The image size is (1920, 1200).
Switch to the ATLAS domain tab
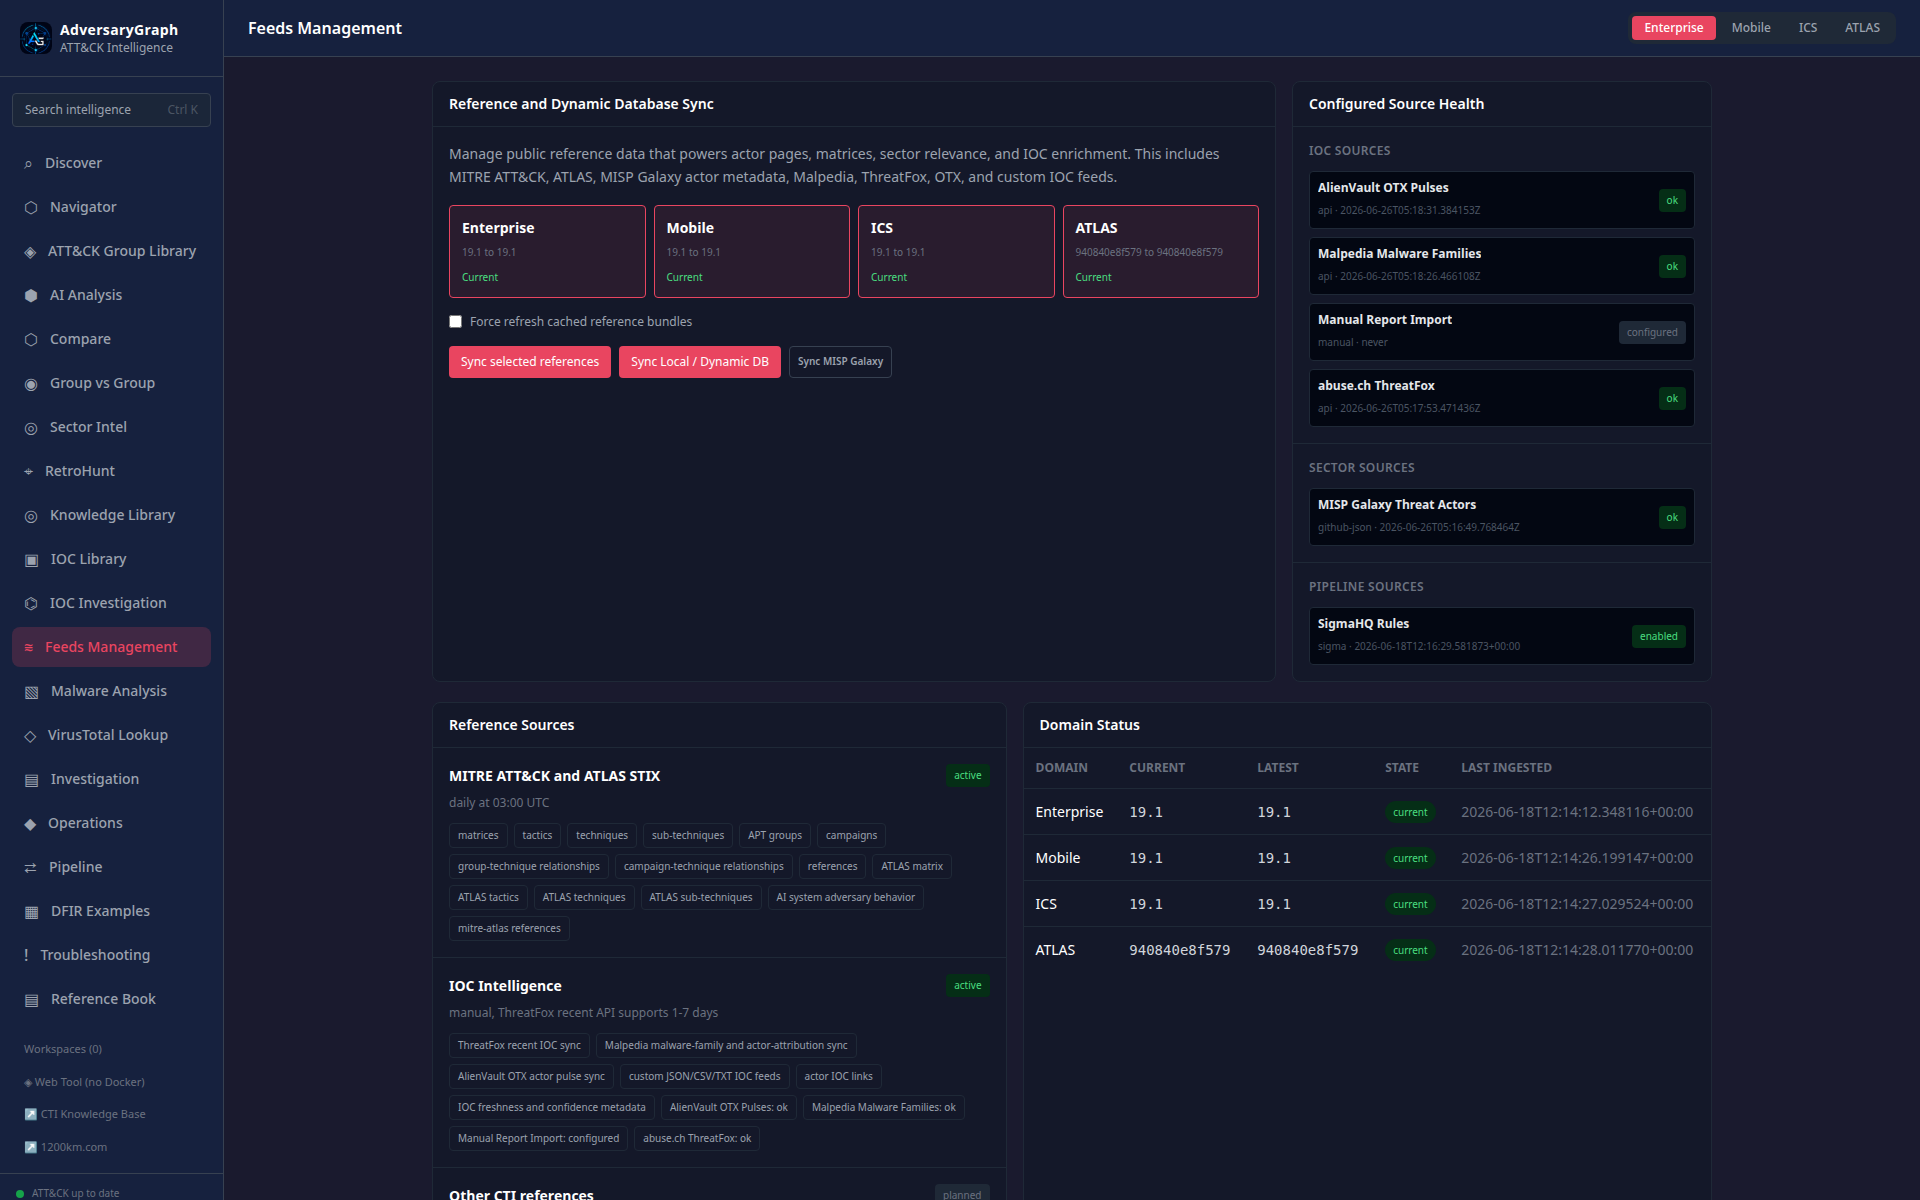[1862, 28]
